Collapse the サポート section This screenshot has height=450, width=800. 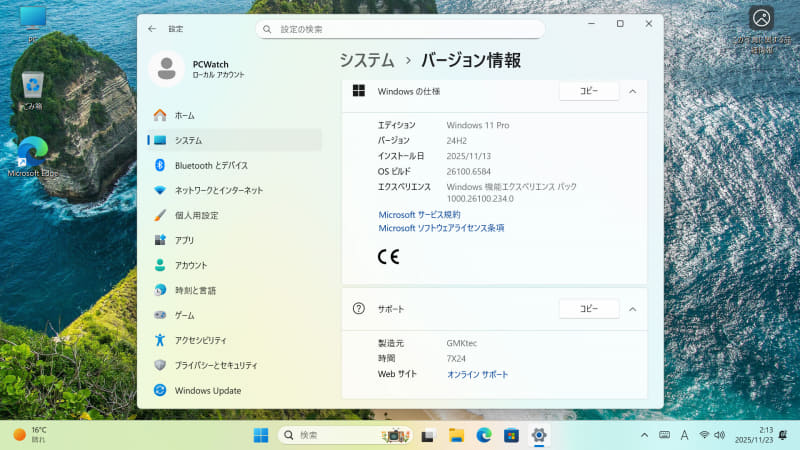coord(633,309)
